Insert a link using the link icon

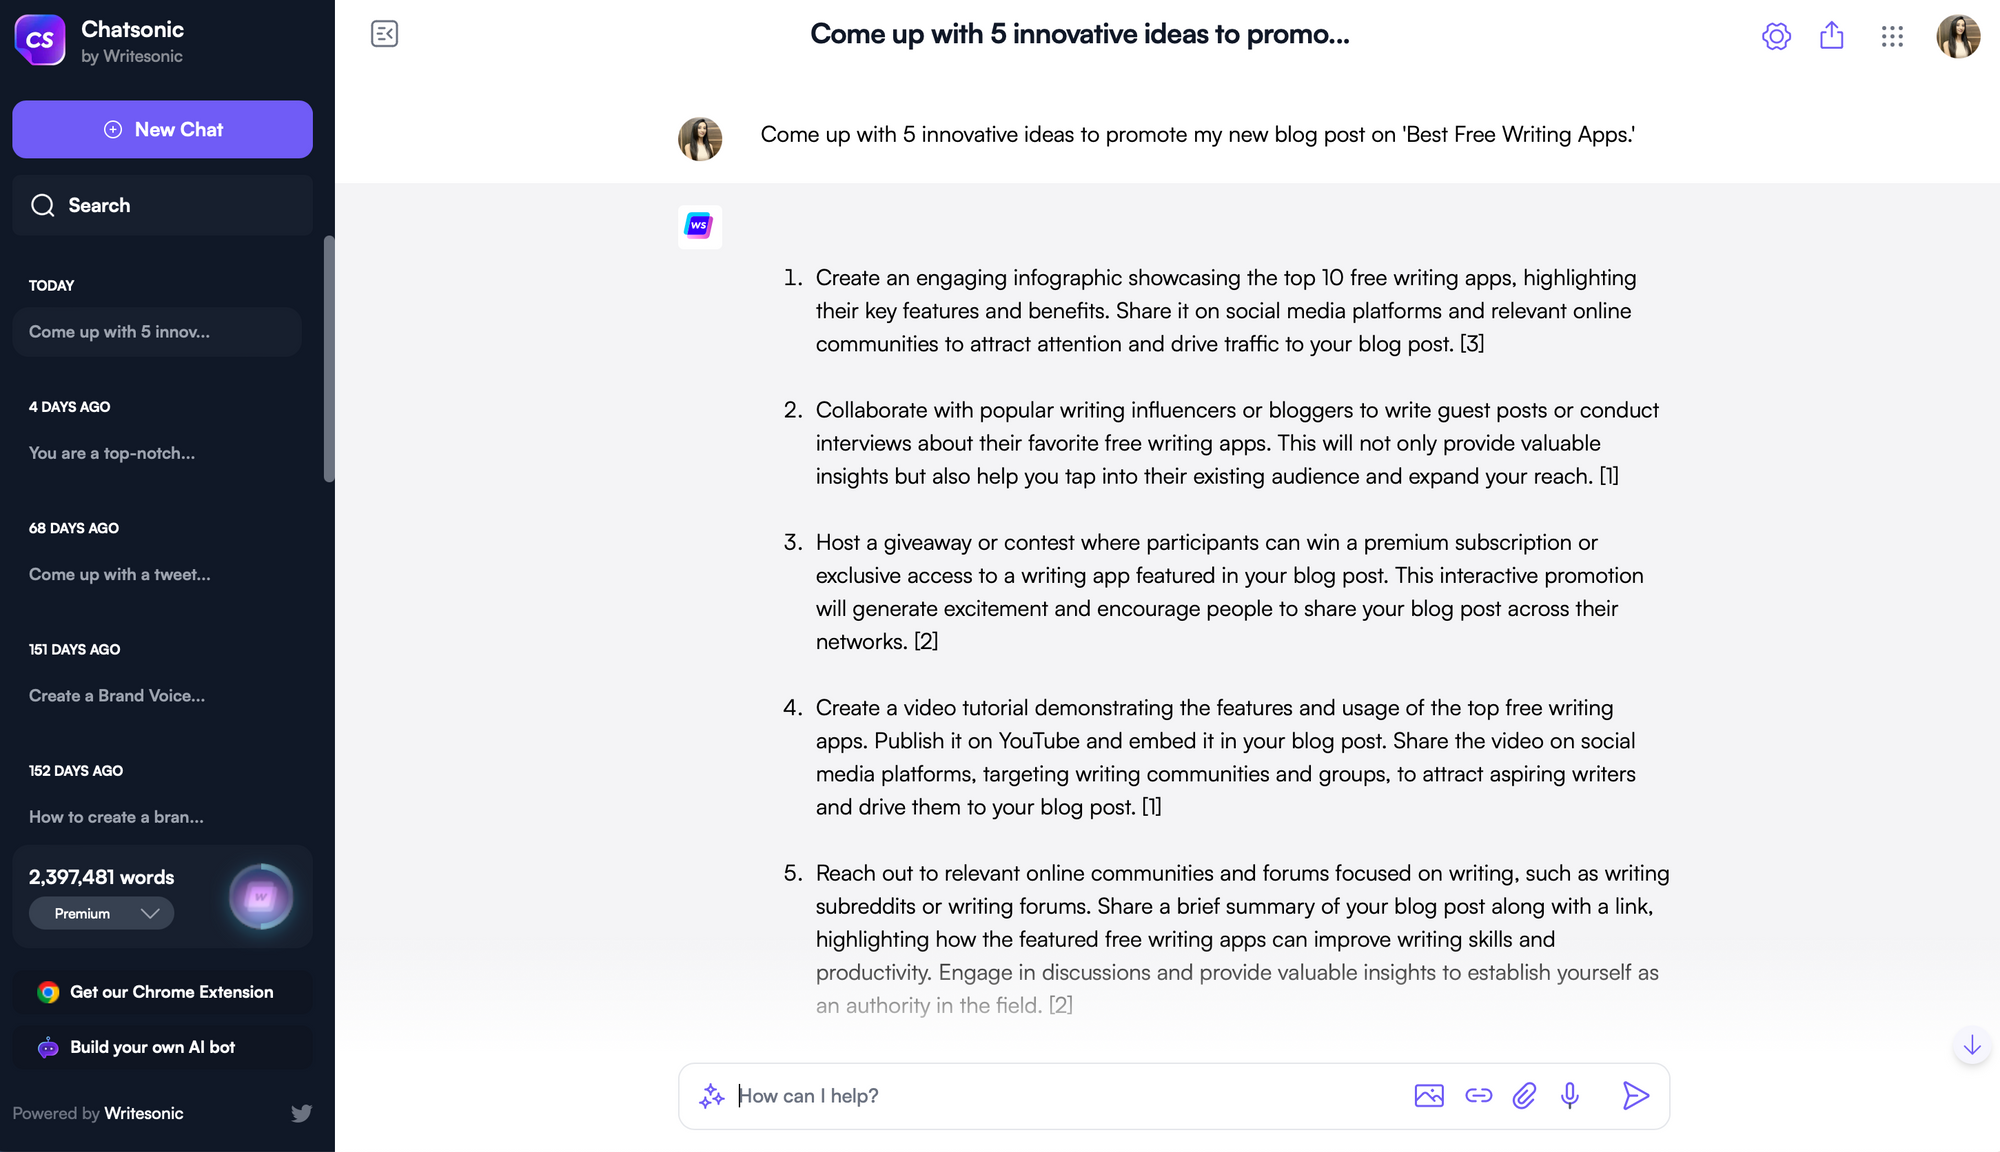(1478, 1096)
